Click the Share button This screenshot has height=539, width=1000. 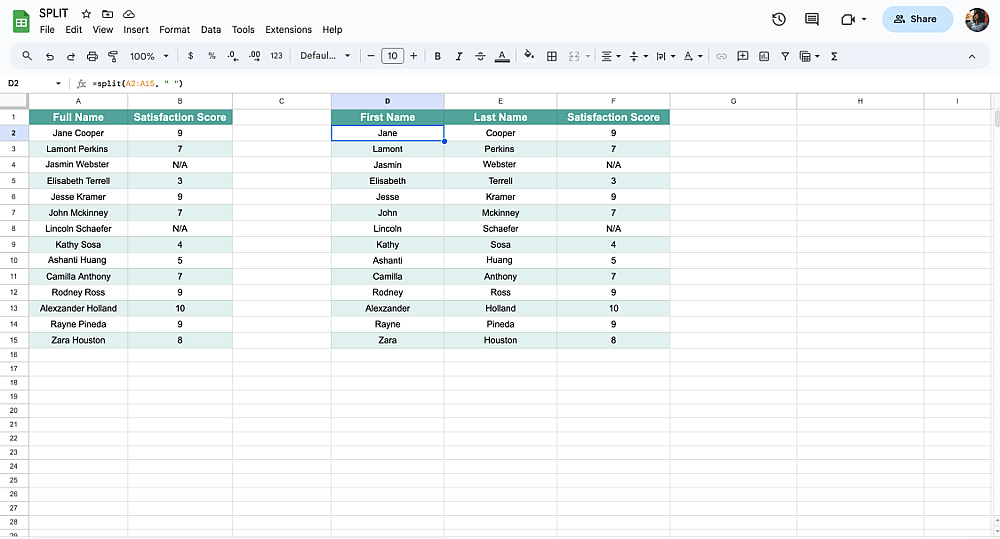pos(916,19)
